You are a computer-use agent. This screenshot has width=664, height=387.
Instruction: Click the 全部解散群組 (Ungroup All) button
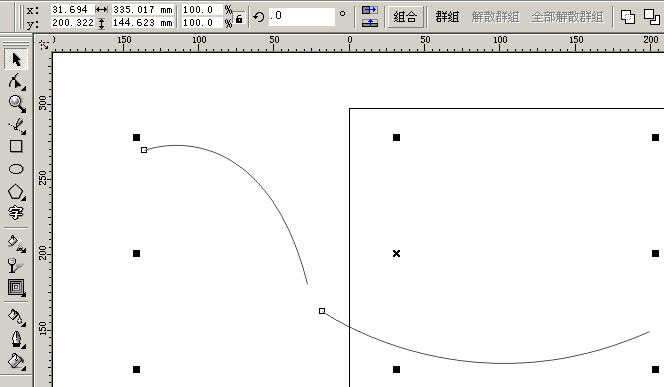[567, 17]
